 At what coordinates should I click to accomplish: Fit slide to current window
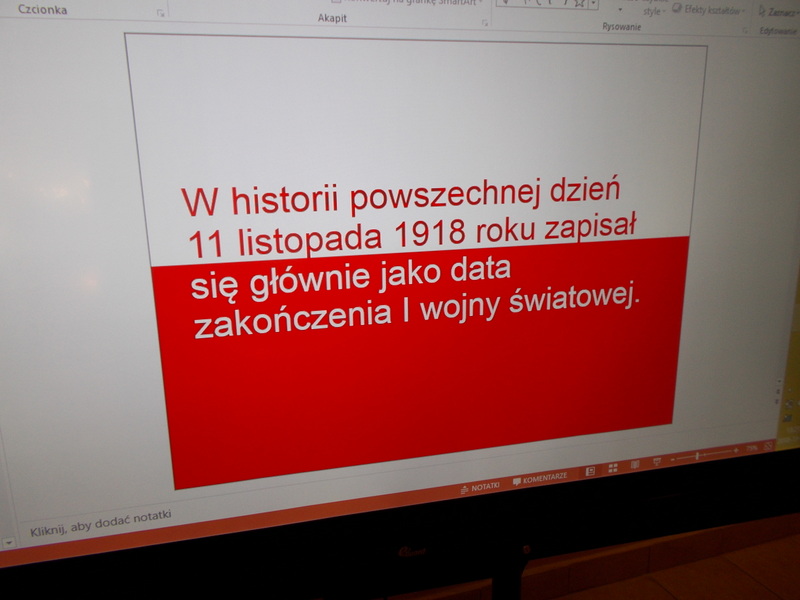click(770, 445)
